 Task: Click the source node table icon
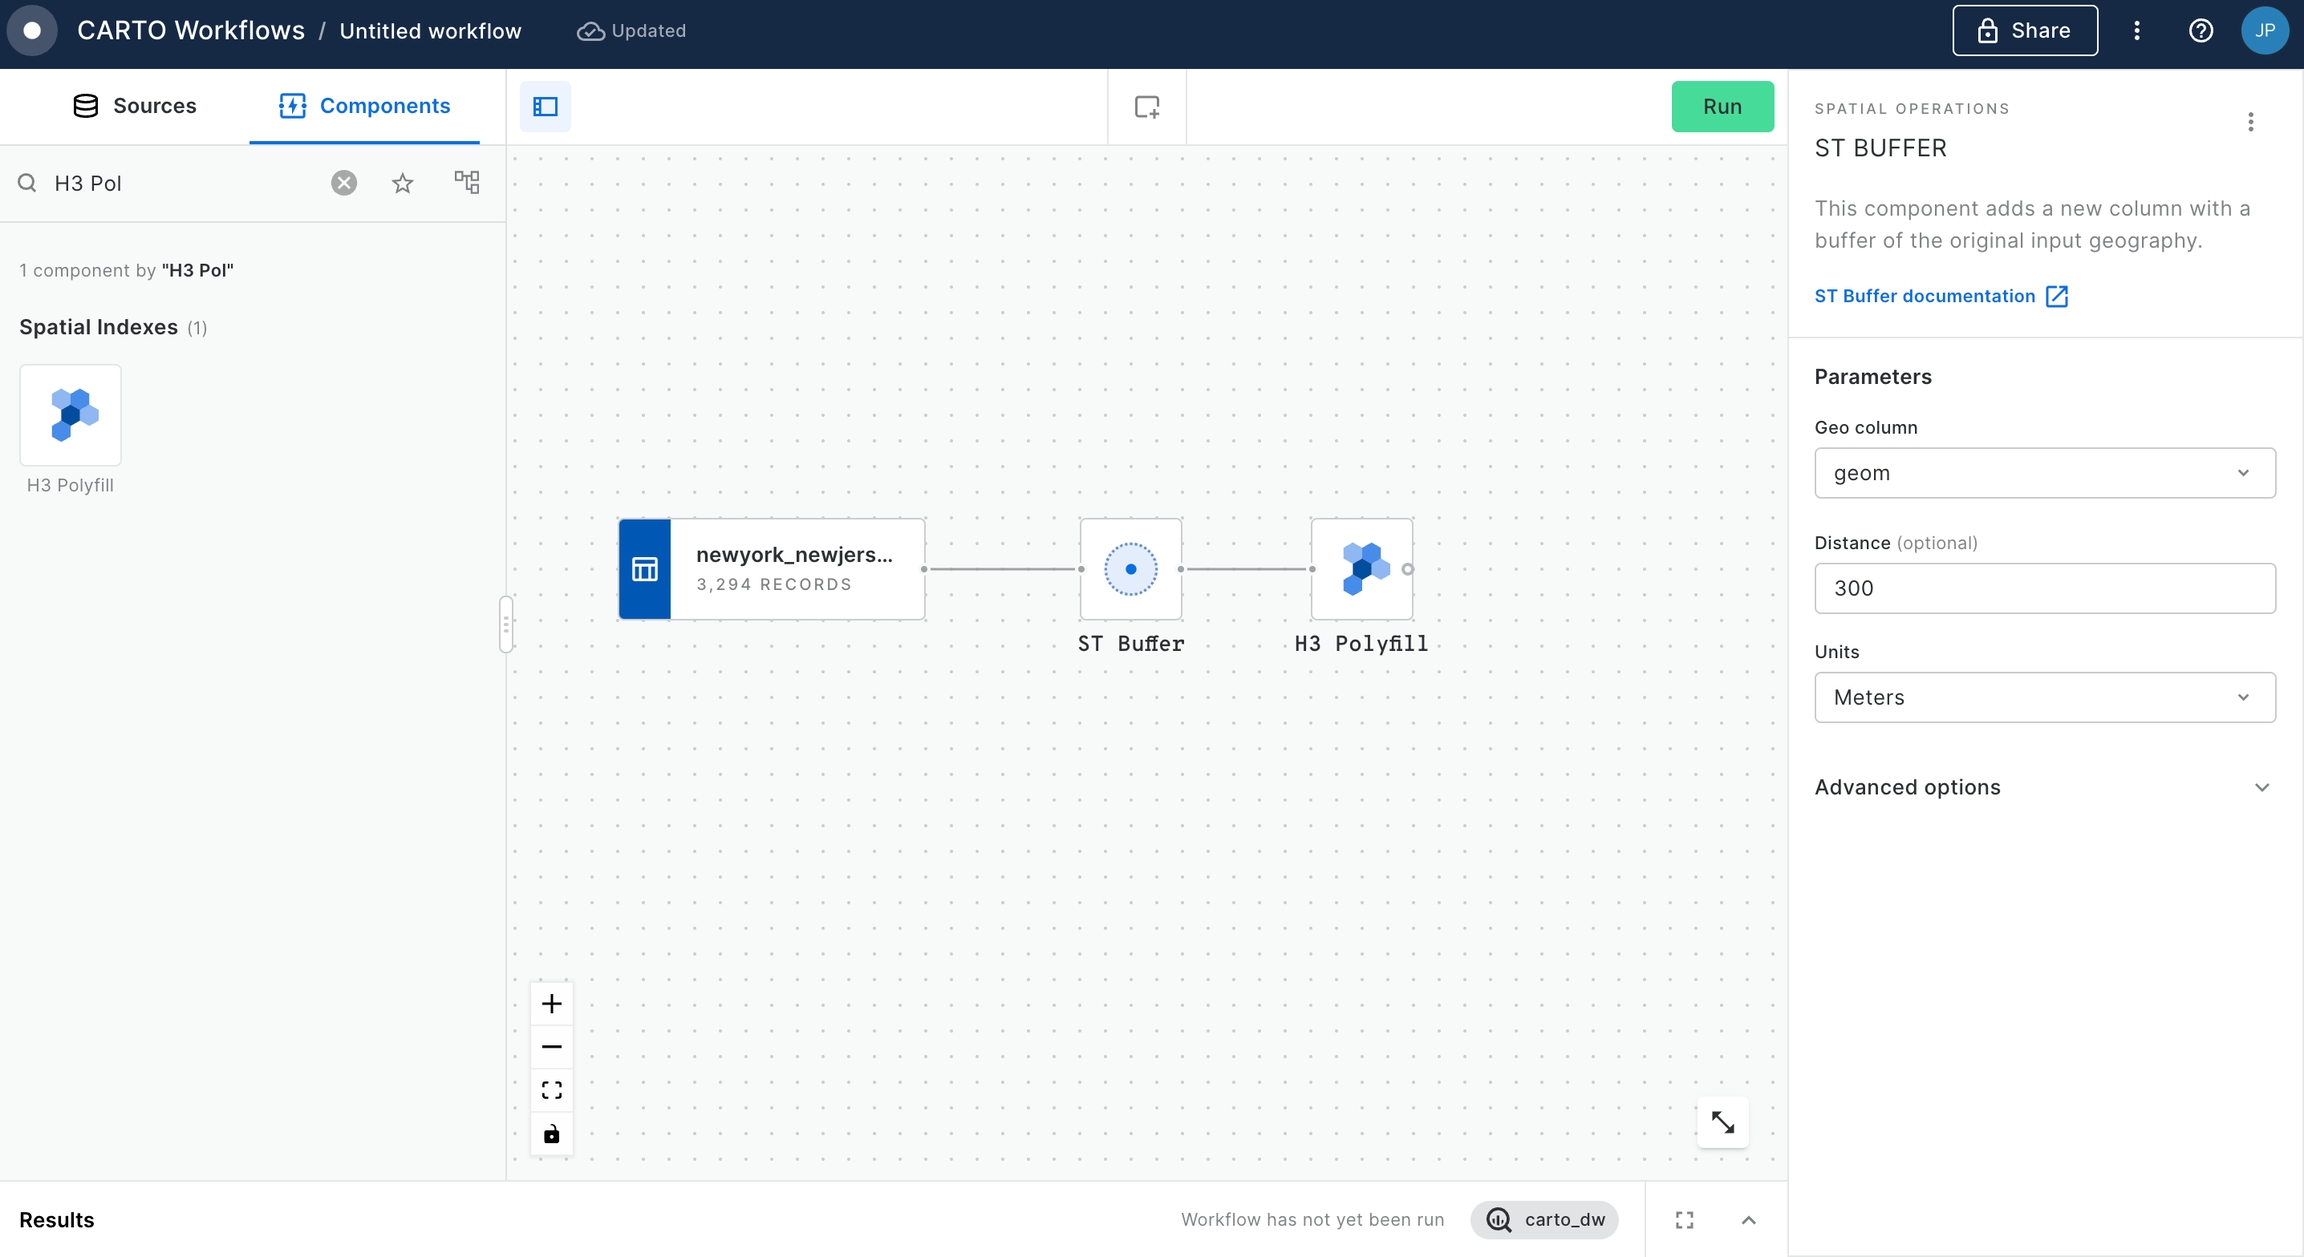645,569
